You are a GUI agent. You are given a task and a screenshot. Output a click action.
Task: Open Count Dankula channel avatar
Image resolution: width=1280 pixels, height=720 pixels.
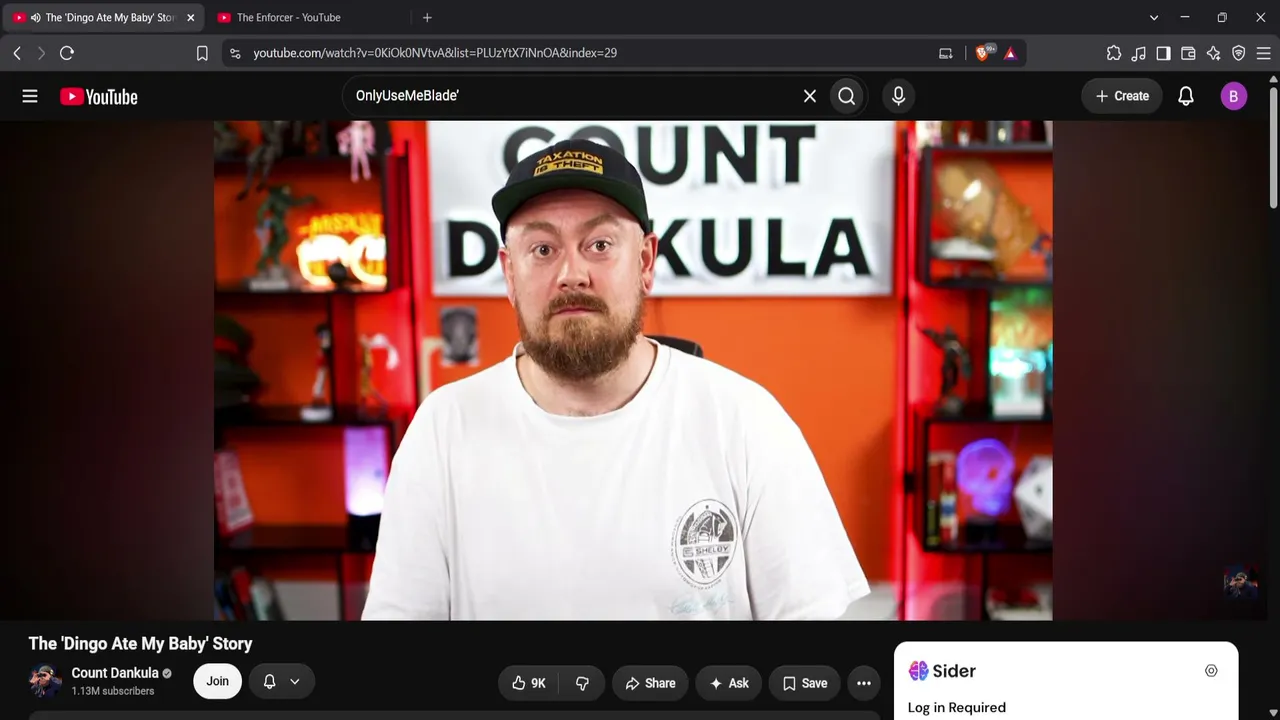coord(45,681)
